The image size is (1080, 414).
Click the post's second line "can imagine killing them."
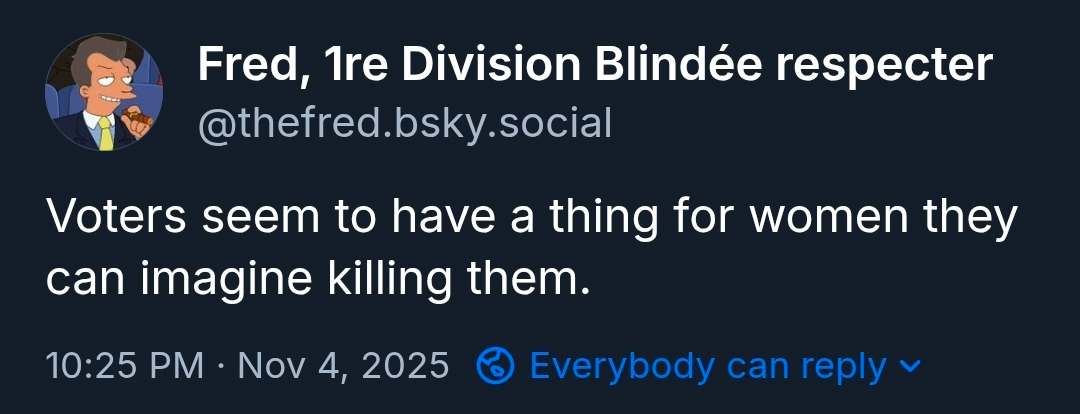[312, 279]
